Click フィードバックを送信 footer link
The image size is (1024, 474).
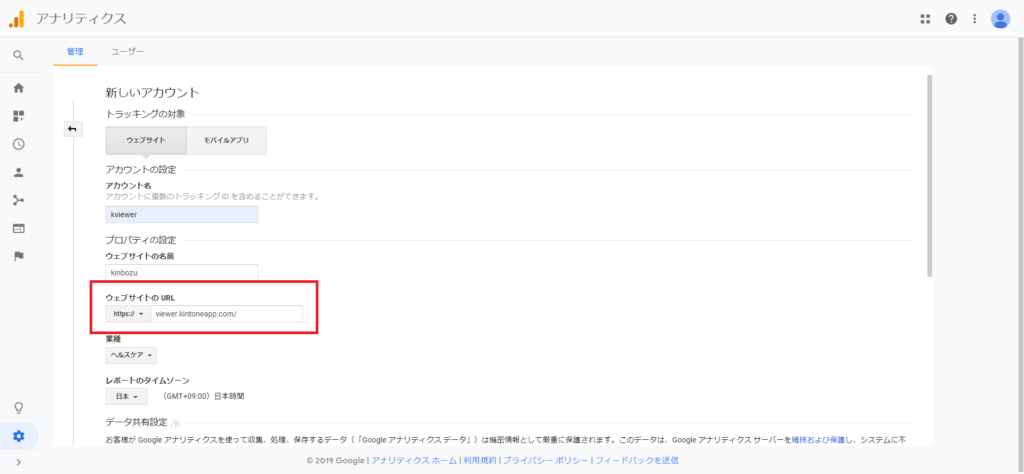coord(637,460)
